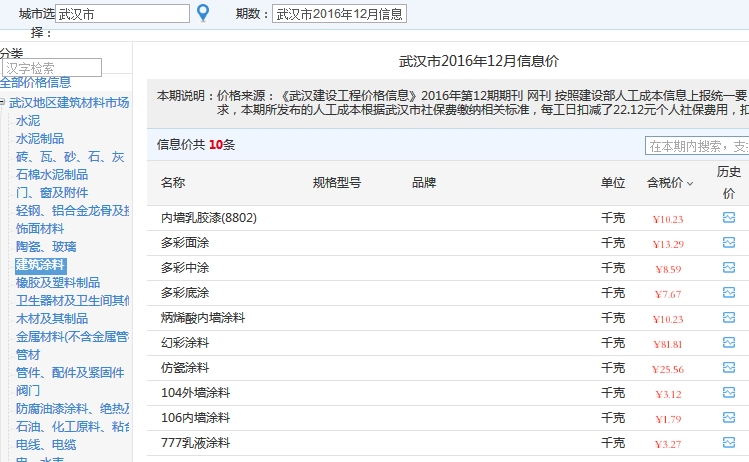Screen dimensions: 749x462
Task: Click the 多彩面涂 item name
Action: pyautogui.click(x=185, y=243)
